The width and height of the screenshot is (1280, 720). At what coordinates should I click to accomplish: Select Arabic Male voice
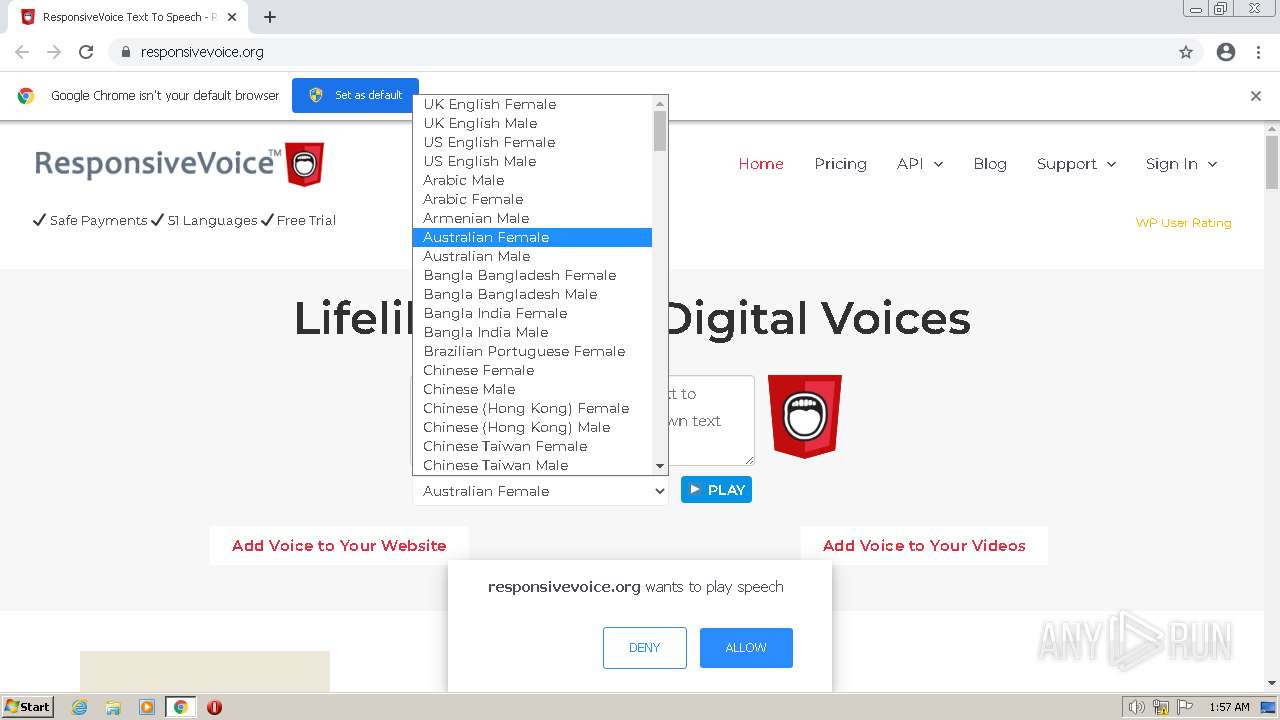click(532, 180)
